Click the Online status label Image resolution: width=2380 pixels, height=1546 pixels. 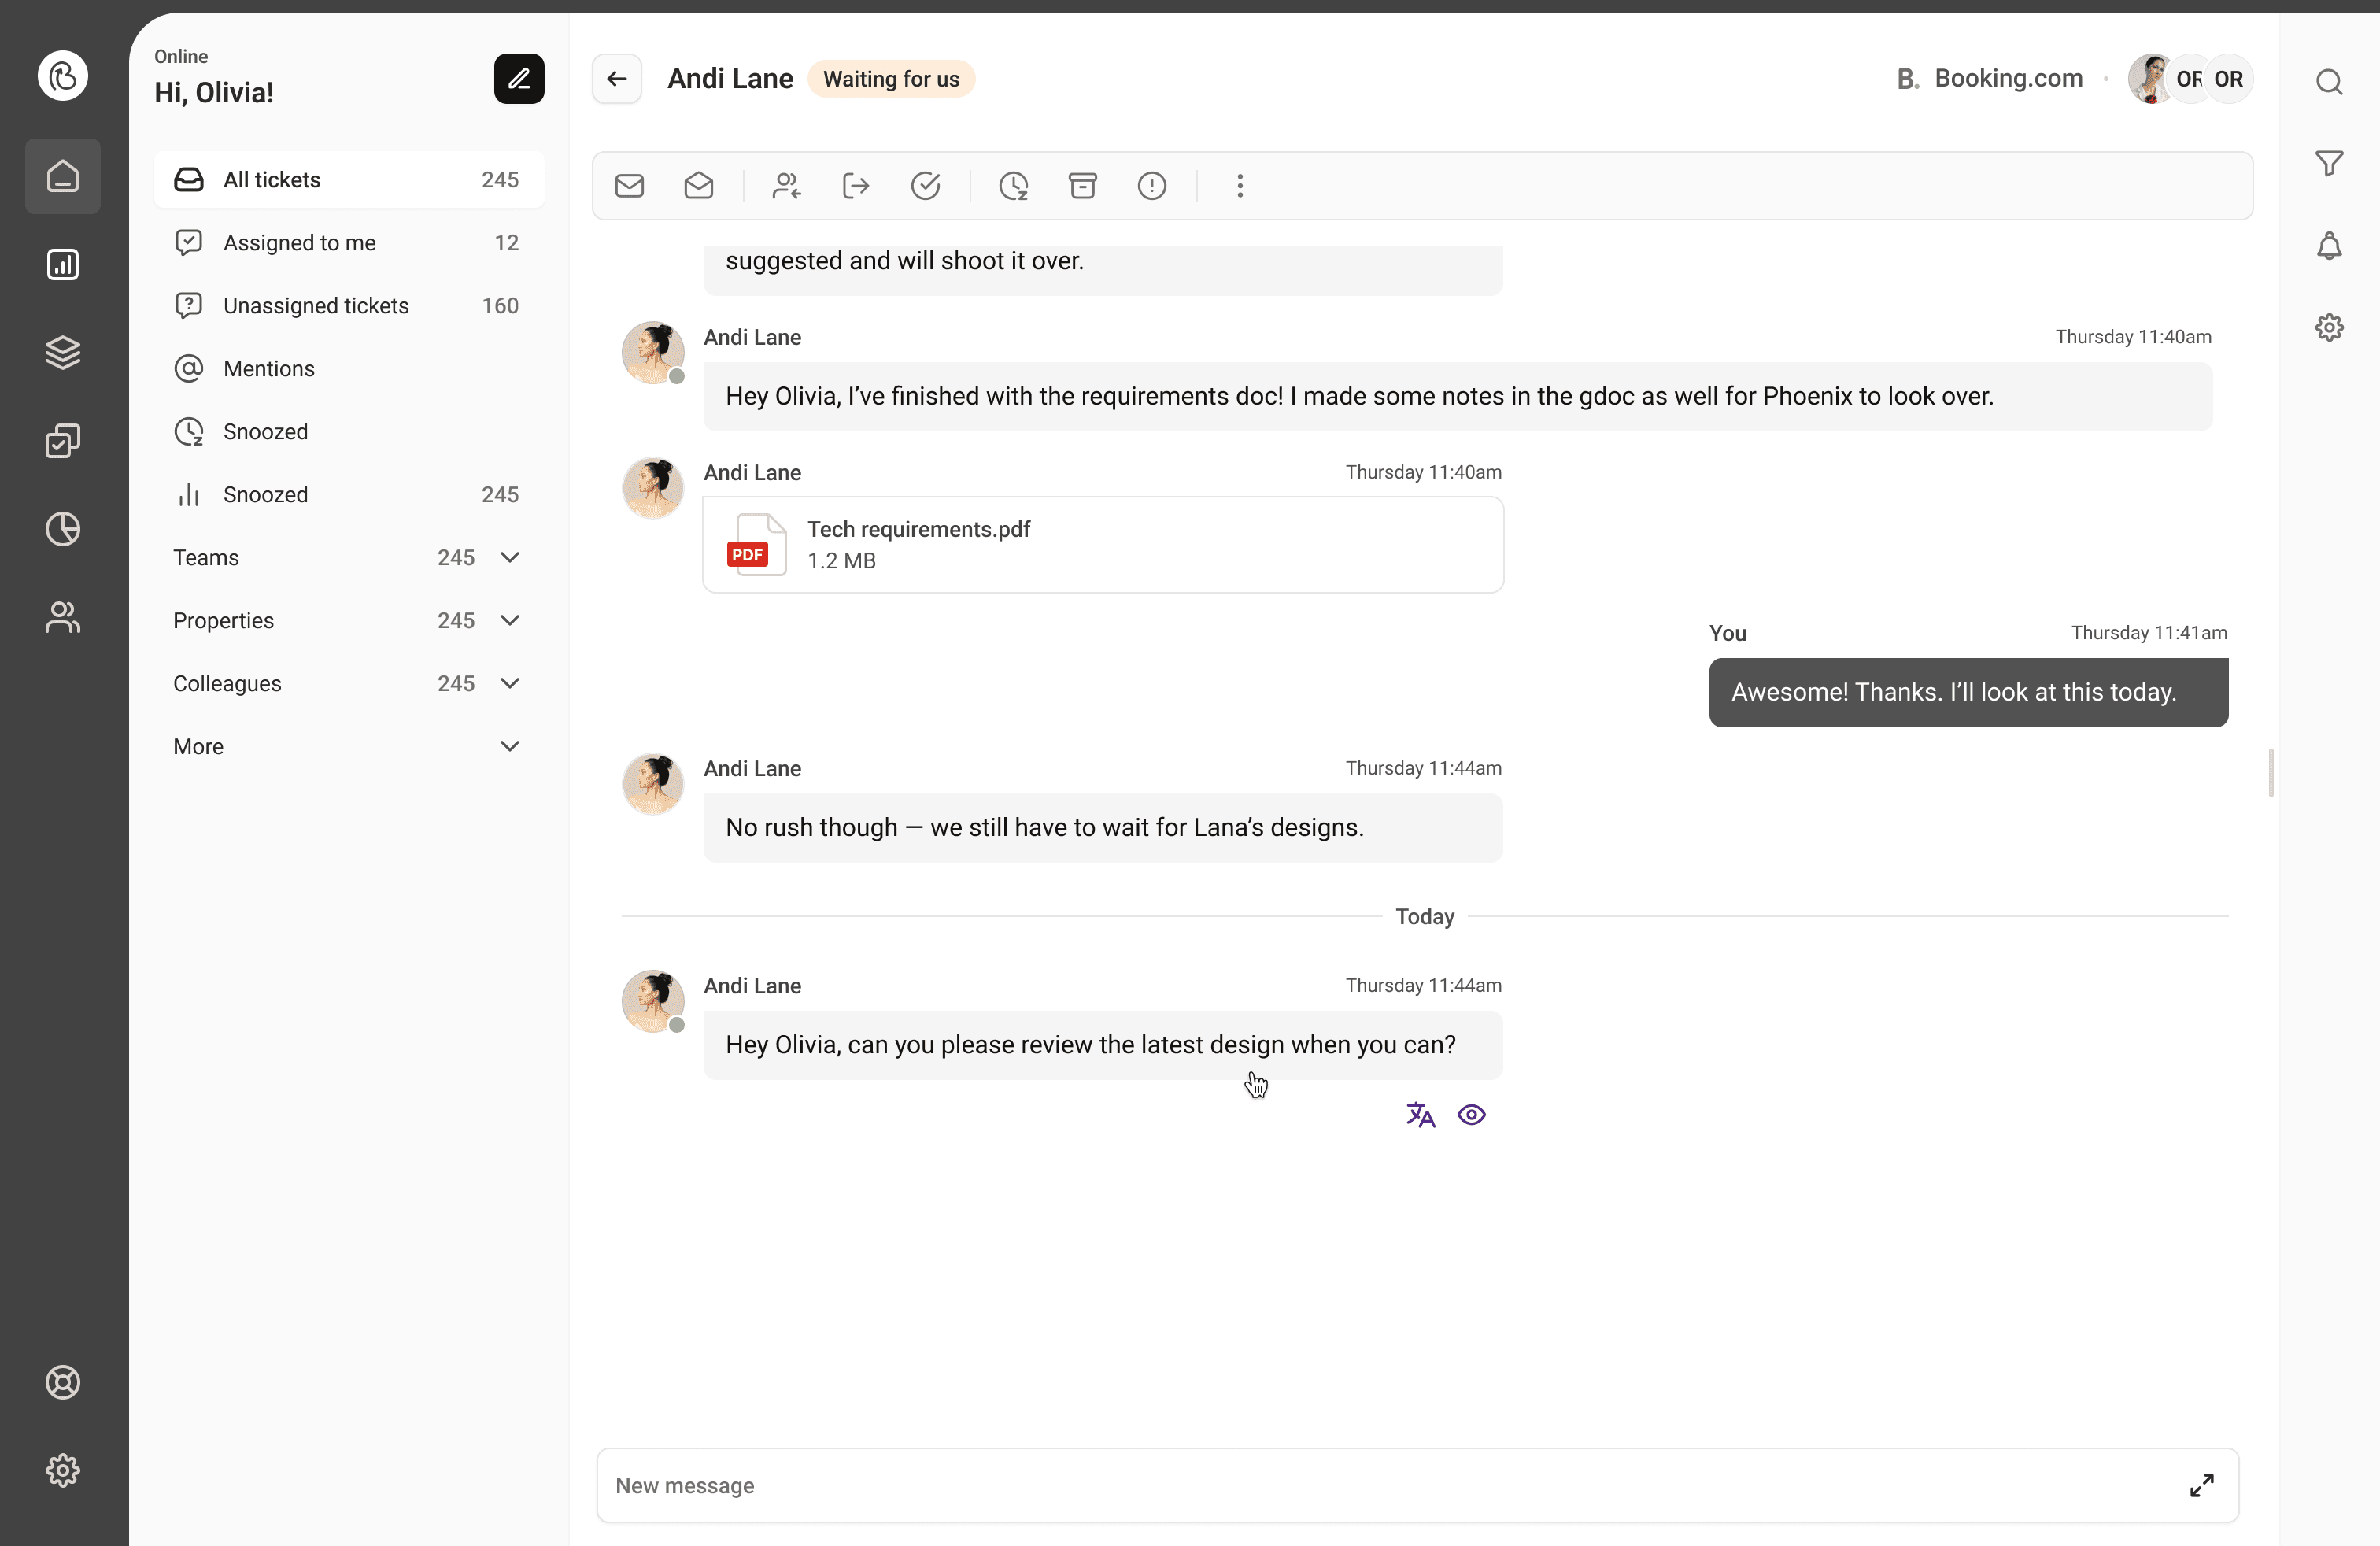(x=181, y=57)
